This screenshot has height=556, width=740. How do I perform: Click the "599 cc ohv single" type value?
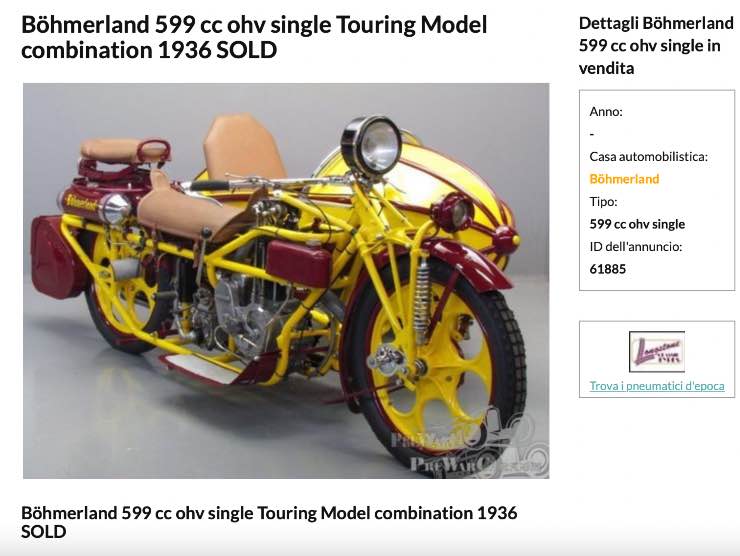[x=637, y=224]
